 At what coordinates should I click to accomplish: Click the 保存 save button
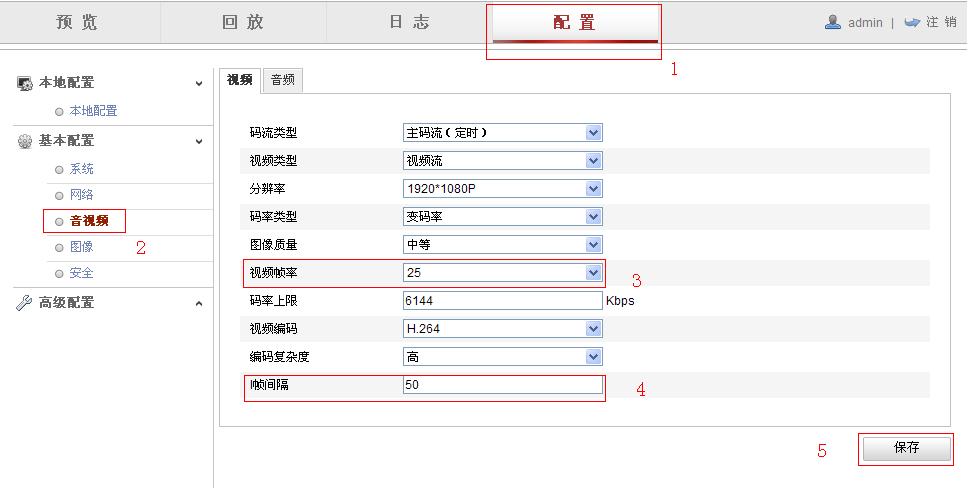pos(906,449)
